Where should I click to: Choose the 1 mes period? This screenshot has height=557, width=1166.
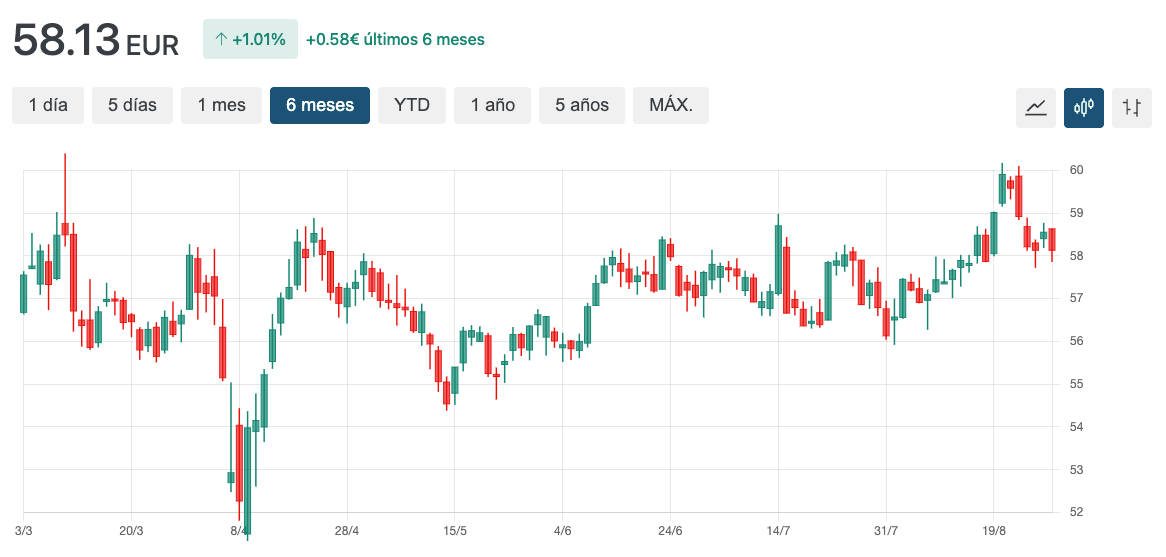221,105
